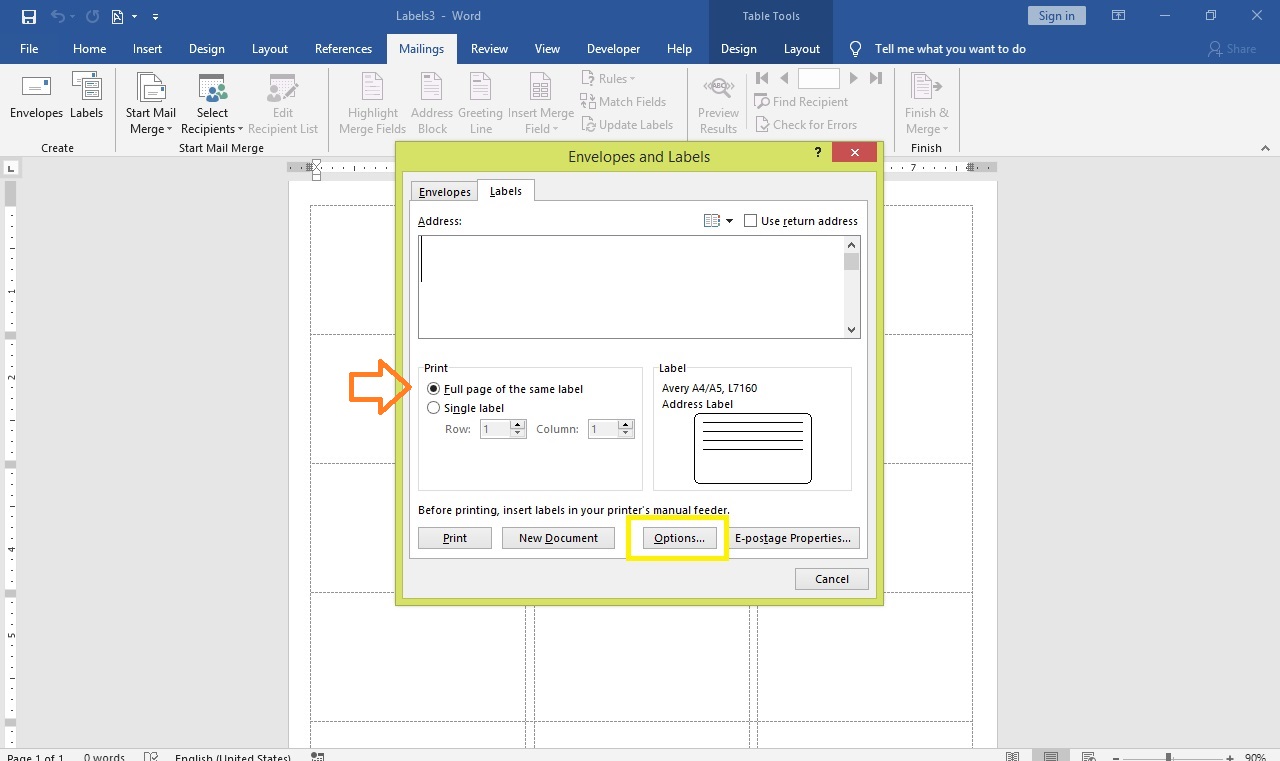This screenshot has width=1280, height=761.
Task: Click Check for Errors in the ribbon
Action: 805,124
